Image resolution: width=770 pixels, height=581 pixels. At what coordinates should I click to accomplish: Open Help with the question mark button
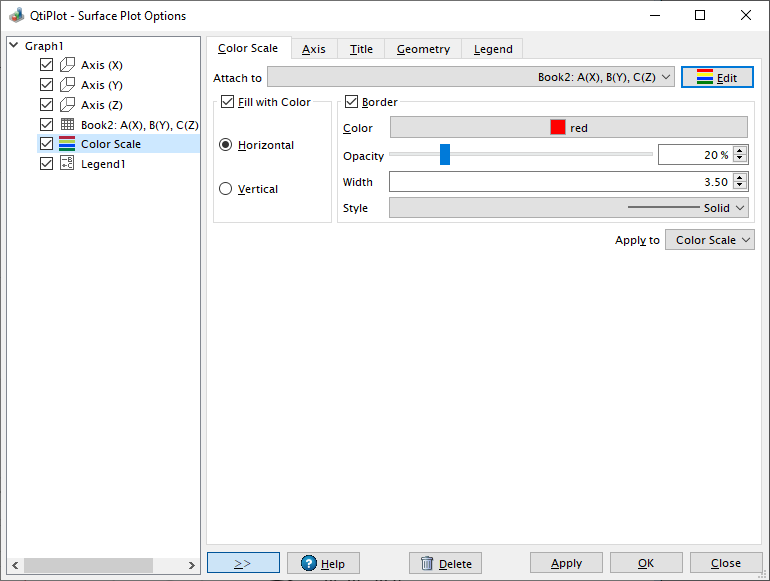323,564
